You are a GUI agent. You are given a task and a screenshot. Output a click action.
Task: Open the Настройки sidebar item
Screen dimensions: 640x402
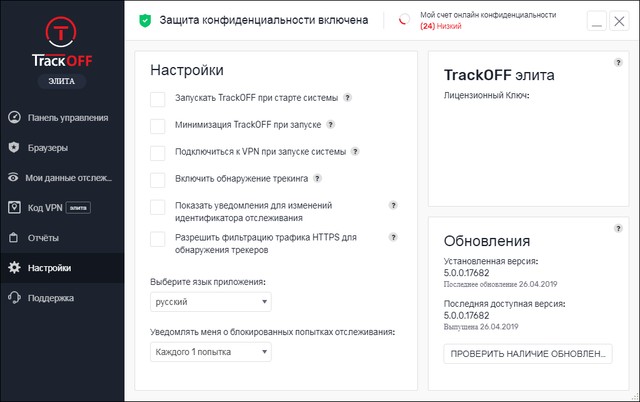[x=50, y=268]
